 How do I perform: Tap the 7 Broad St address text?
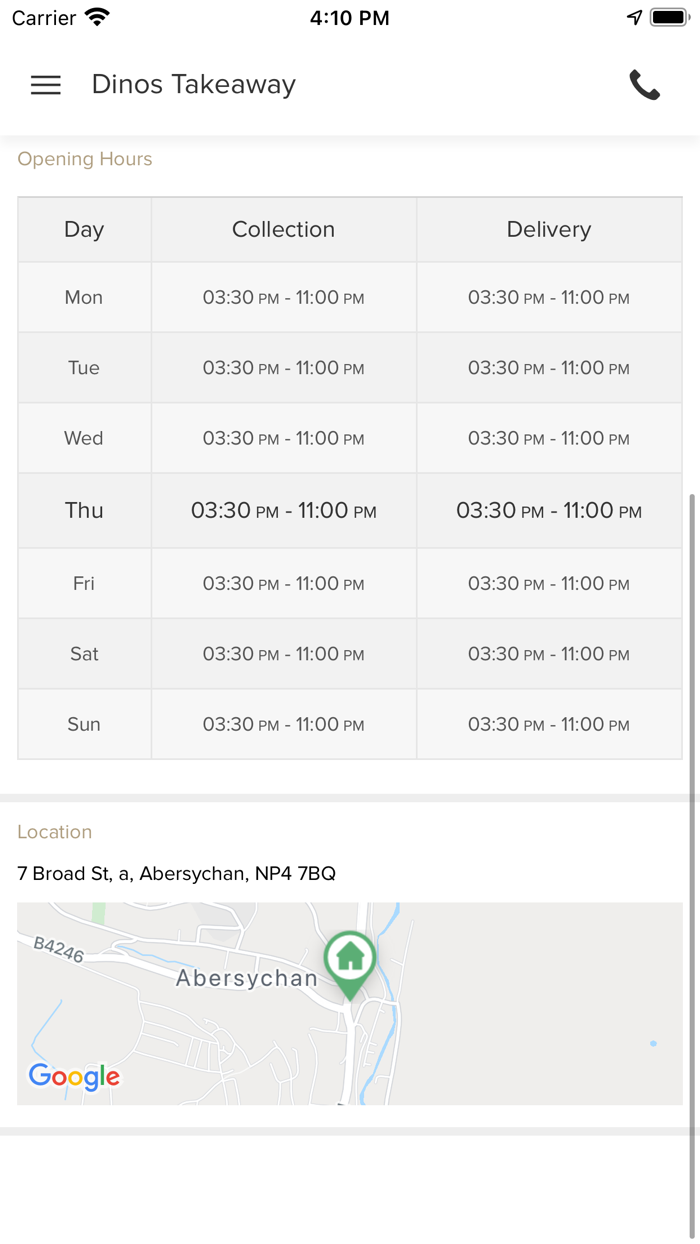176,873
